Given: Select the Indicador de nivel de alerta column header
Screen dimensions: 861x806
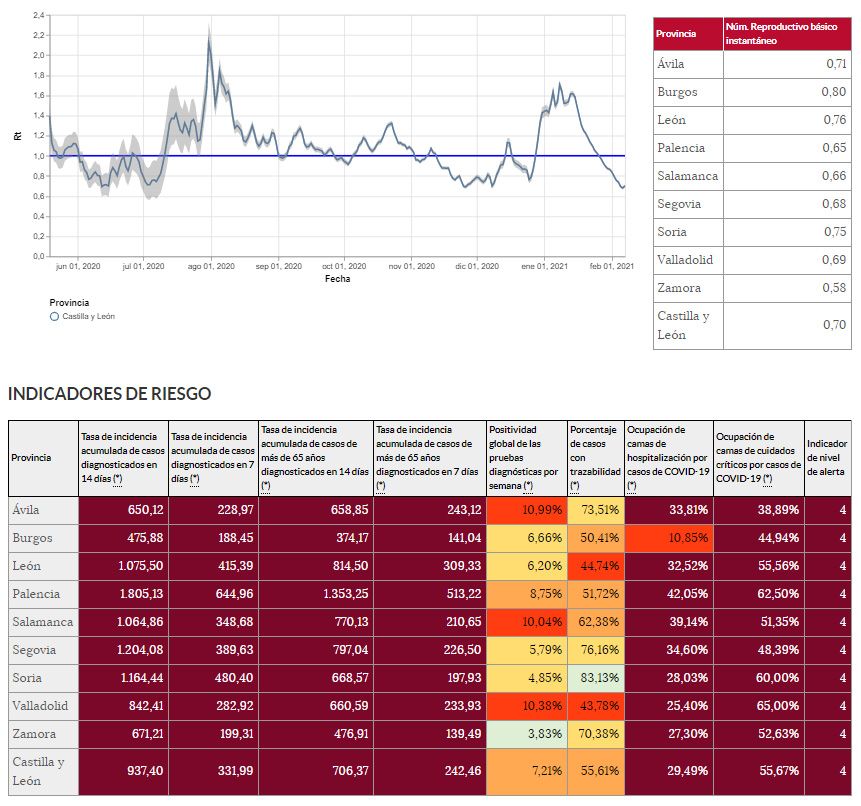Looking at the screenshot, I should [828, 458].
